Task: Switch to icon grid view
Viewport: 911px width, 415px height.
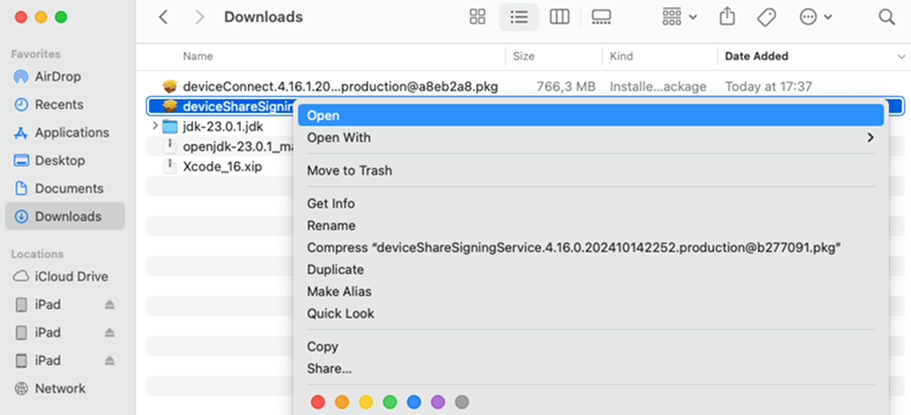Action: pyautogui.click(x=477, y=17)
